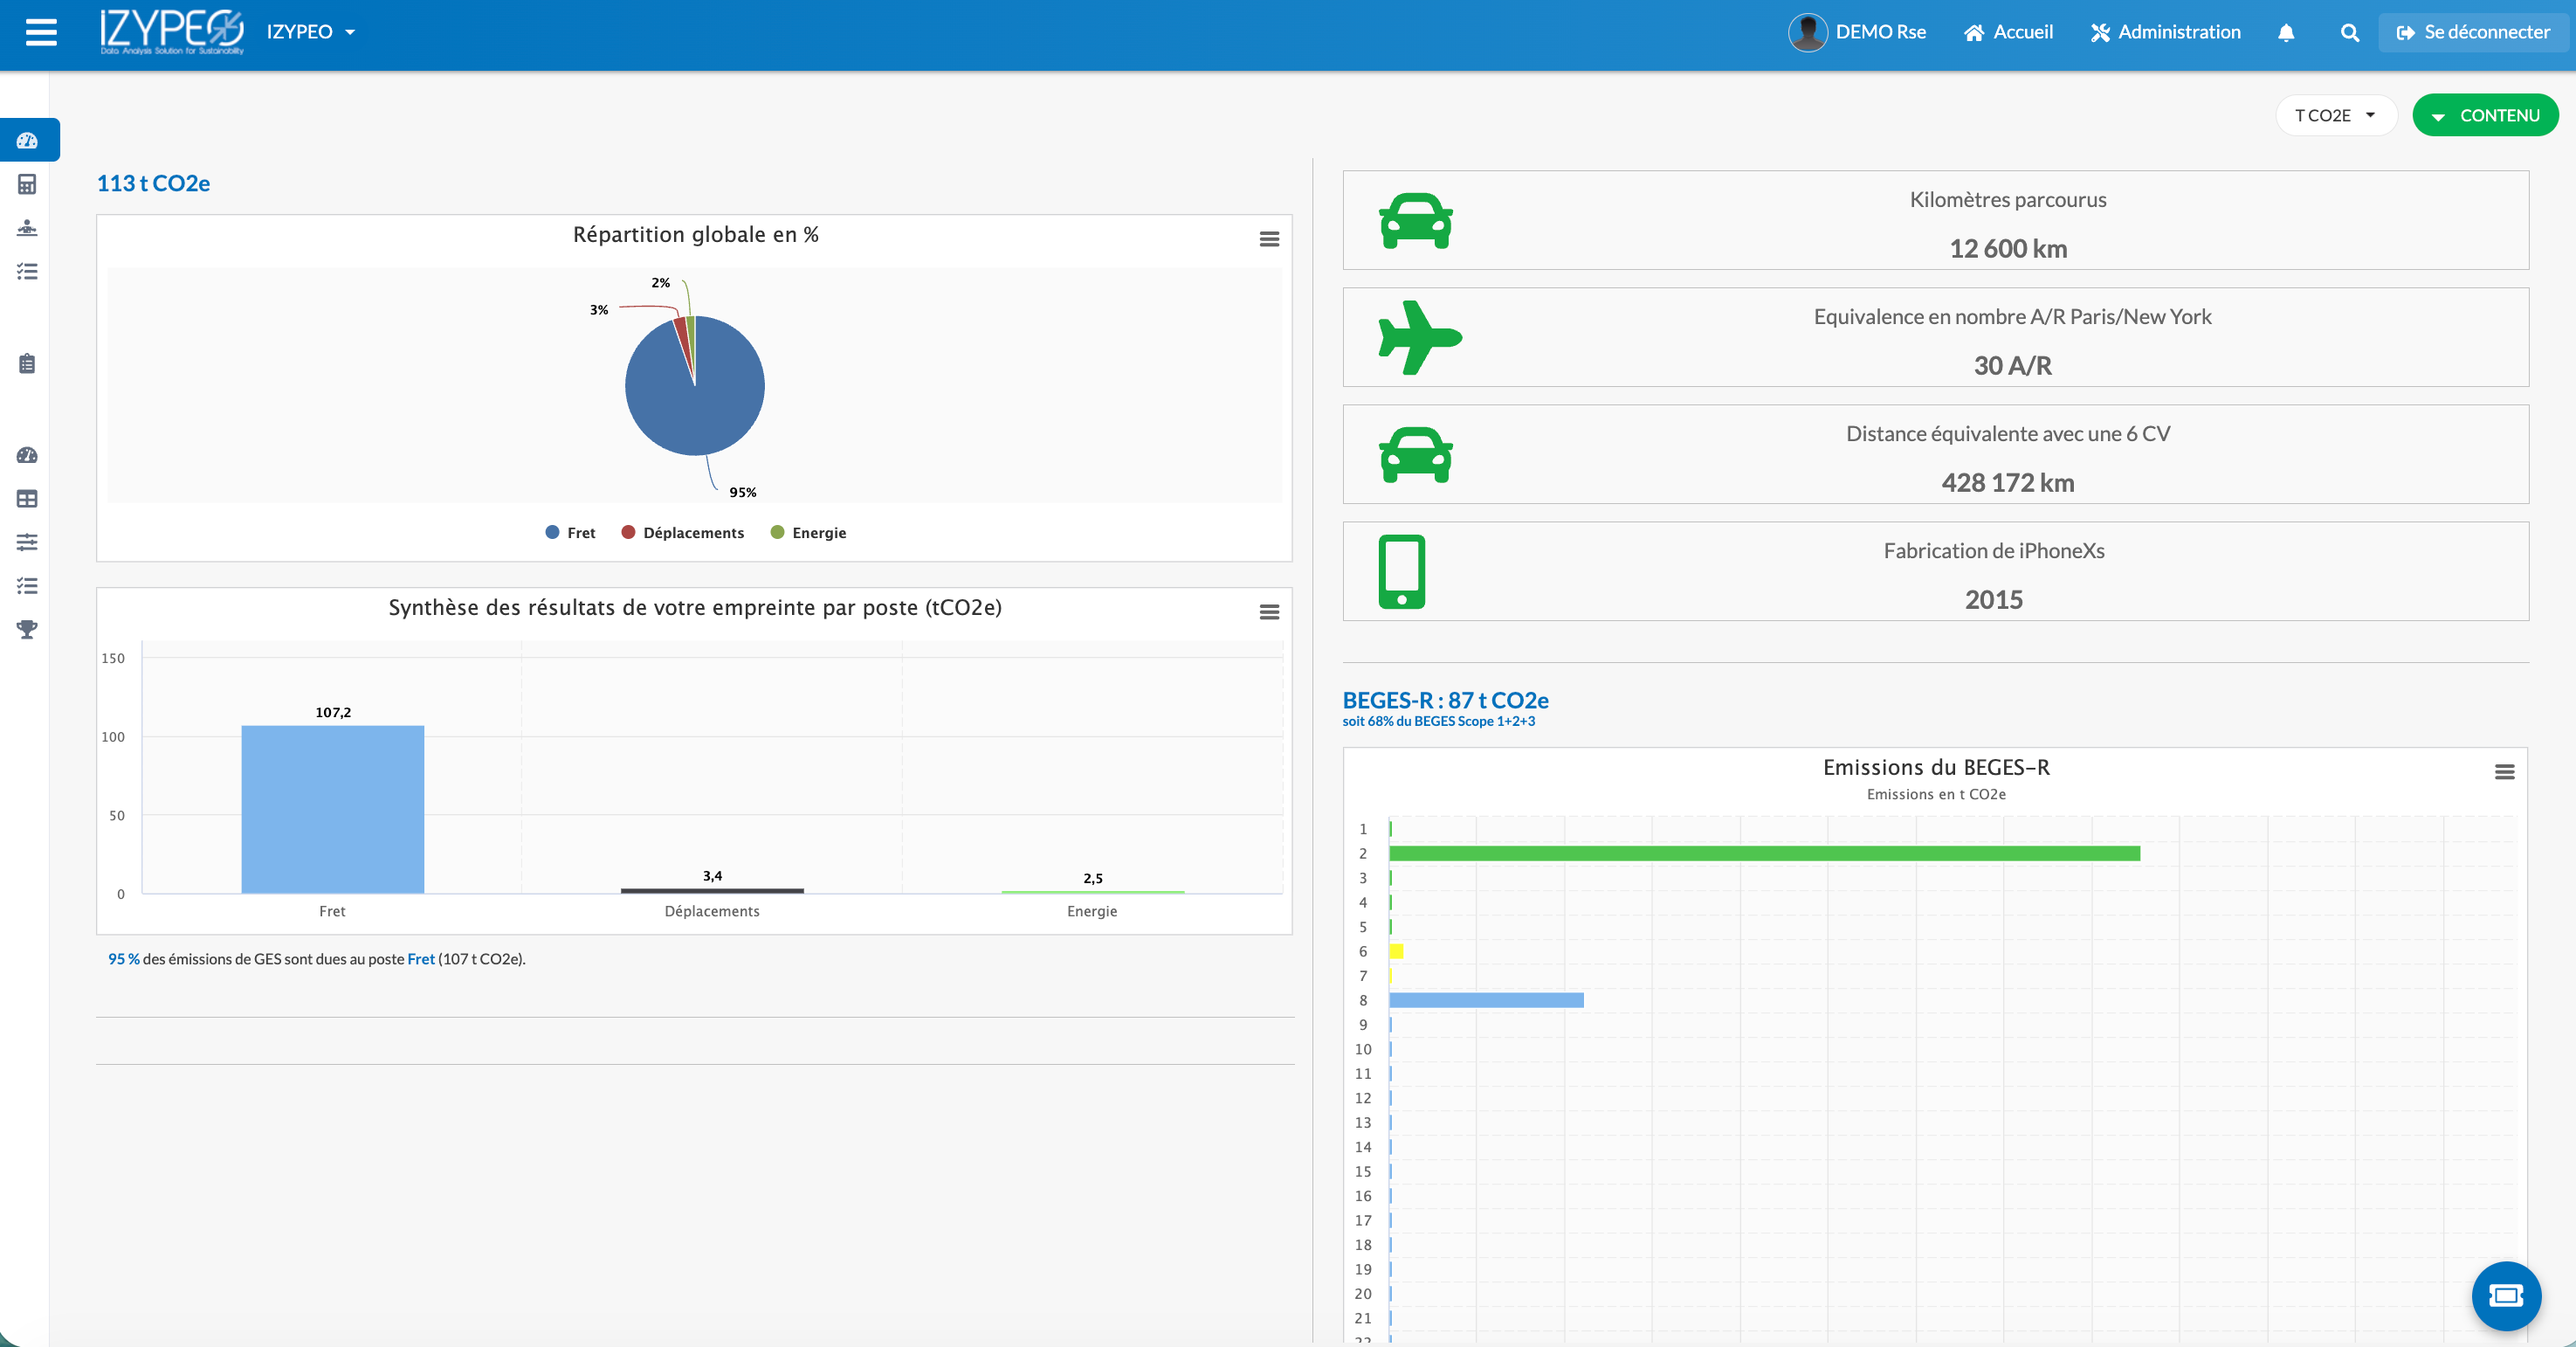The height and width of the screenshot is (1347, 2576).
Task: Click the trophy icon in sidebar
Action: (27, 629)
